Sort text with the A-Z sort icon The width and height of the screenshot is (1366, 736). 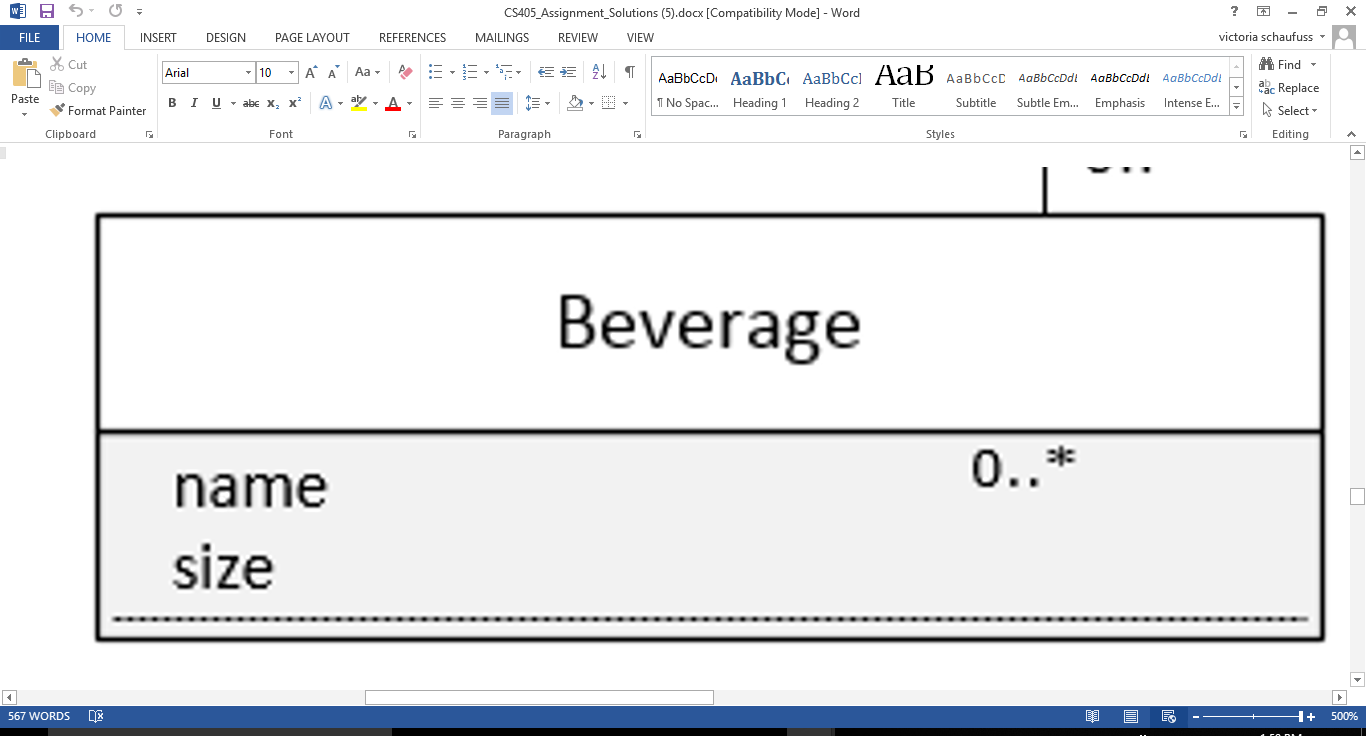pos(599,73)
